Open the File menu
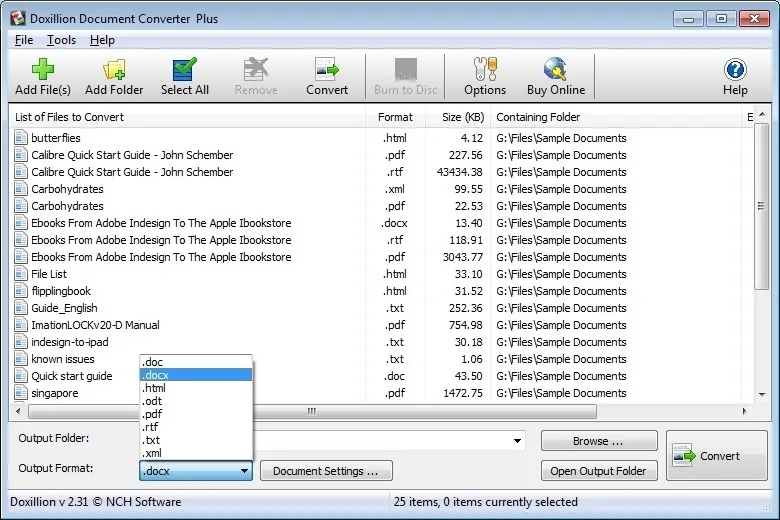The height and width of the screenshot is (520, 780). (24, 40)
